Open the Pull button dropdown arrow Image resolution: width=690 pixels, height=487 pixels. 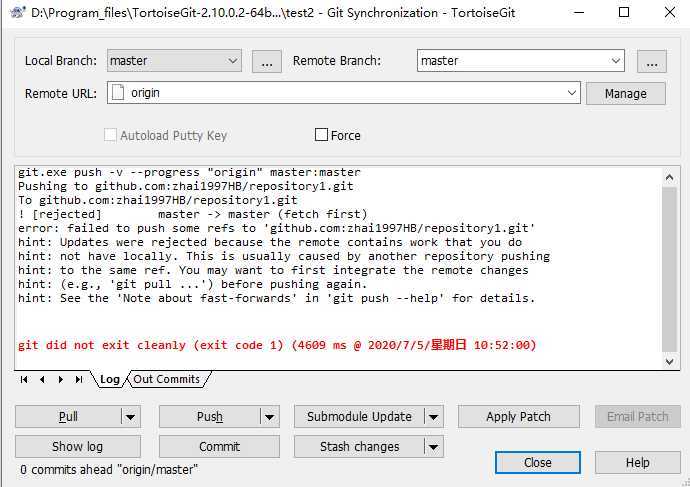[x=131, y=417]
